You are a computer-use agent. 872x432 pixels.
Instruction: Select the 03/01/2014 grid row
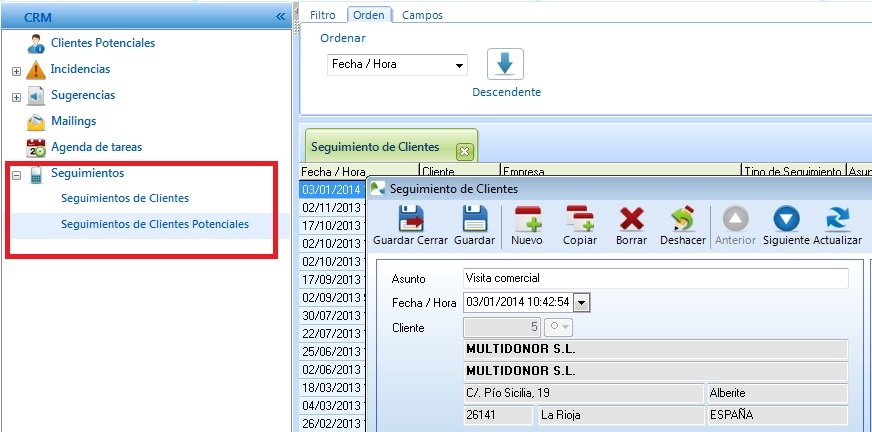pos(333,189)
